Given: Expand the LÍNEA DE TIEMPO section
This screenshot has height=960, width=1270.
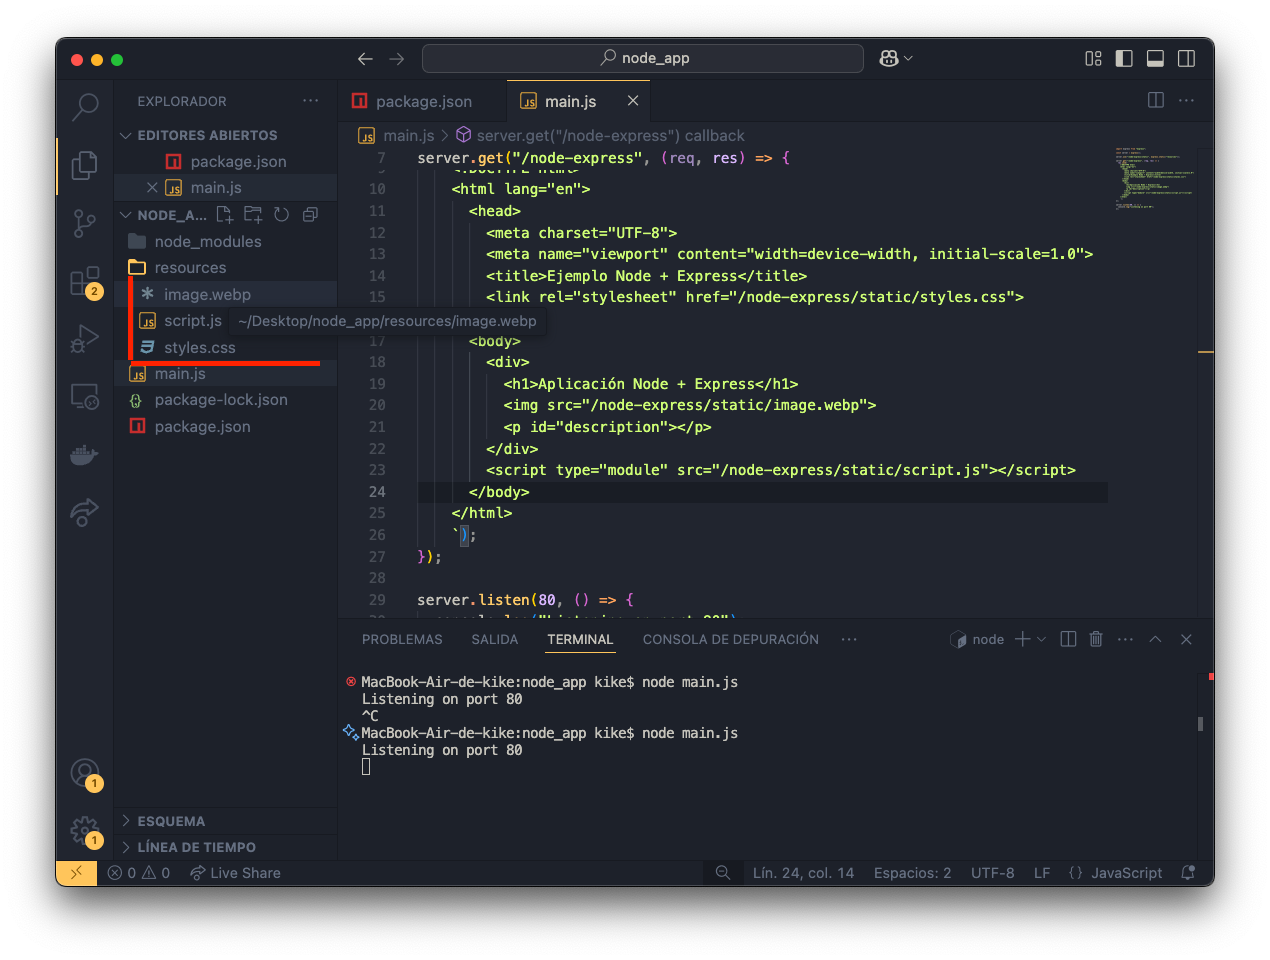Looking at the screenshot, I should [226, 847].
